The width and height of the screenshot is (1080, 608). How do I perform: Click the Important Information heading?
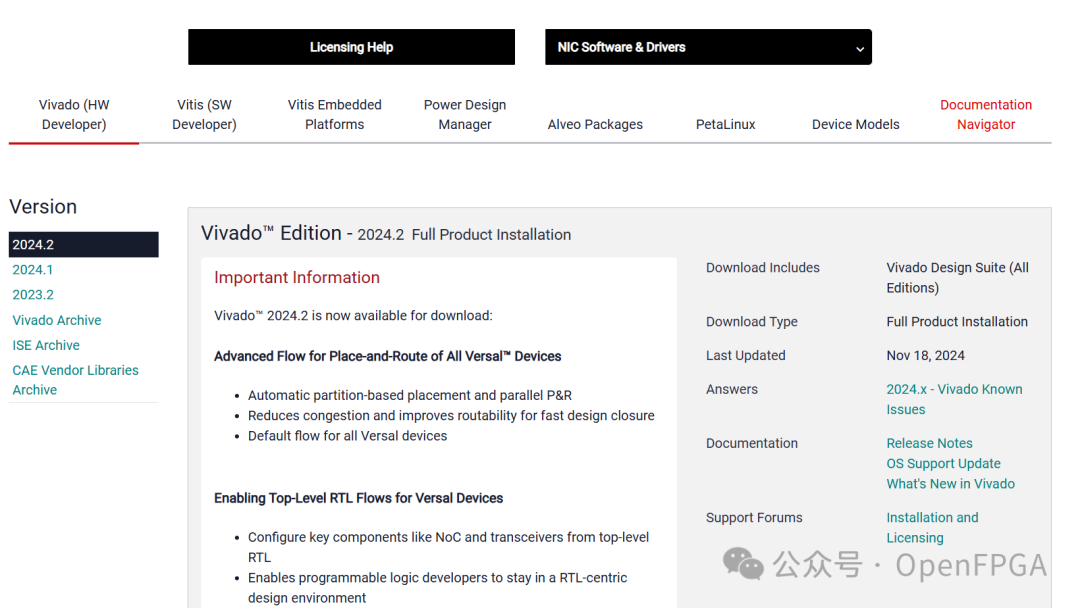click(297, 277)
